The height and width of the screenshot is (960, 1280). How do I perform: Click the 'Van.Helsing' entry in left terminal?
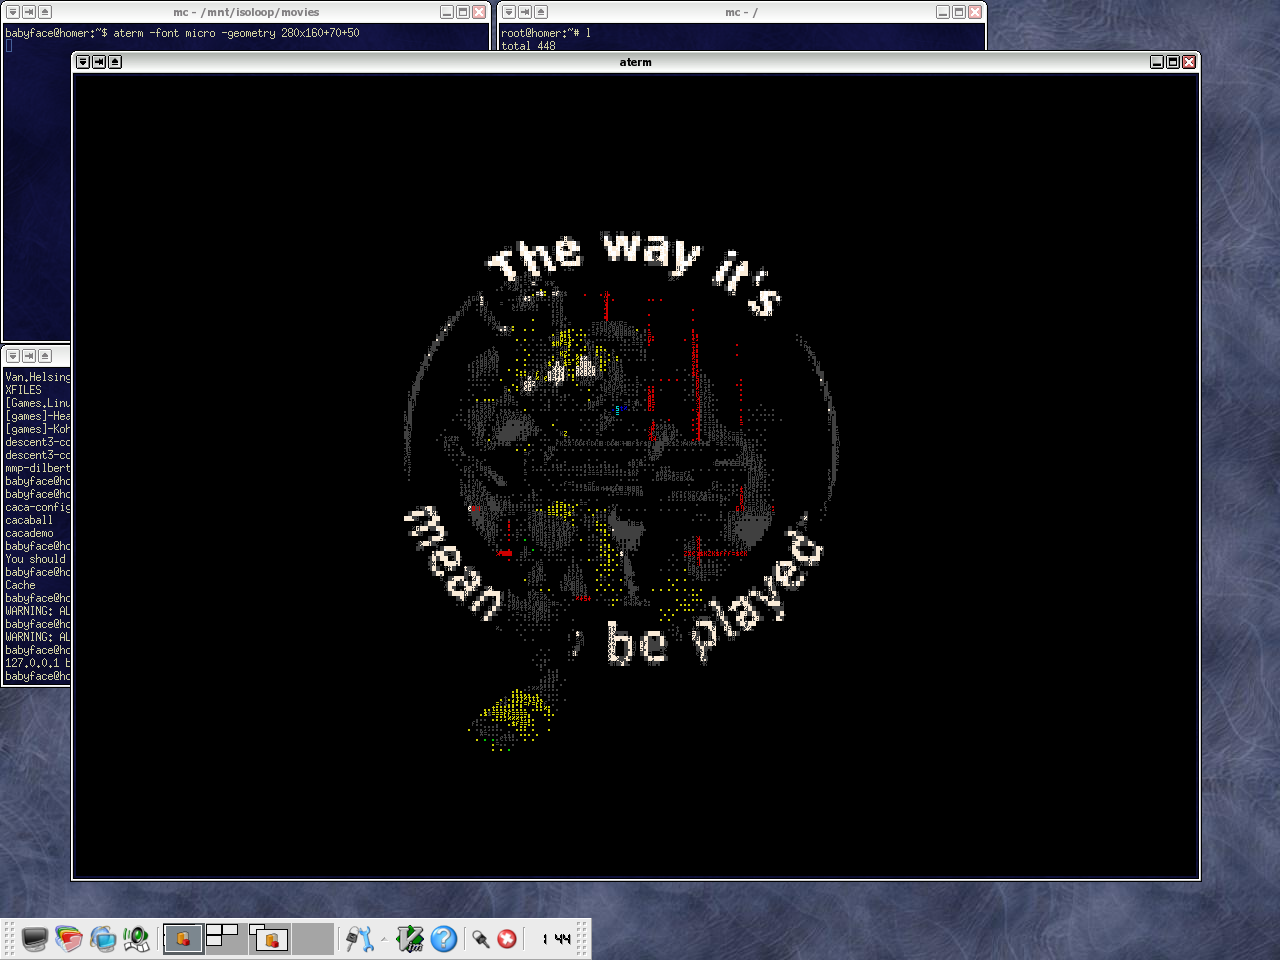38,377
